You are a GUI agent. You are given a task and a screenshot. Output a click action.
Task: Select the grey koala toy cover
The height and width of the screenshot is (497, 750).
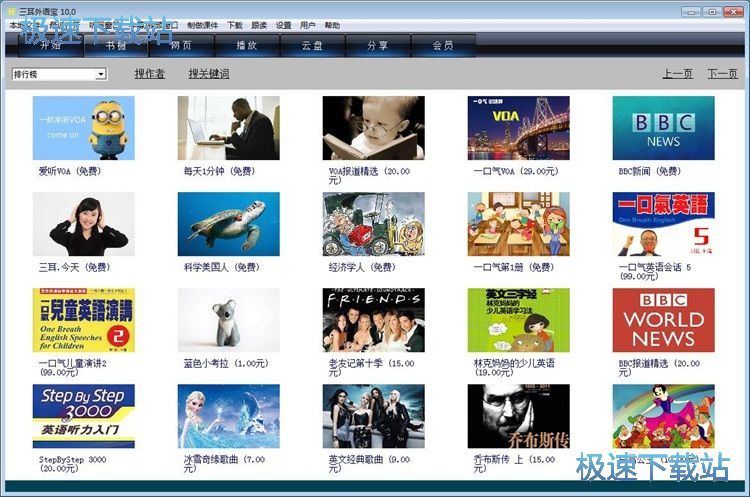coord(229,320)
